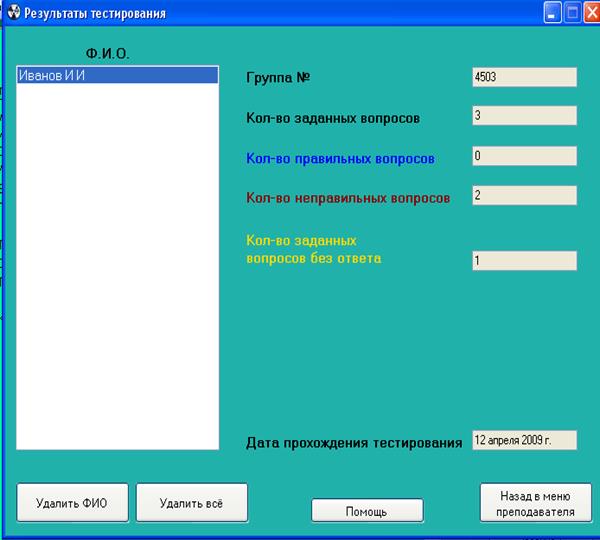
Task: Minimize the Результаты тестирования window
Action: (x=552, y=13)
